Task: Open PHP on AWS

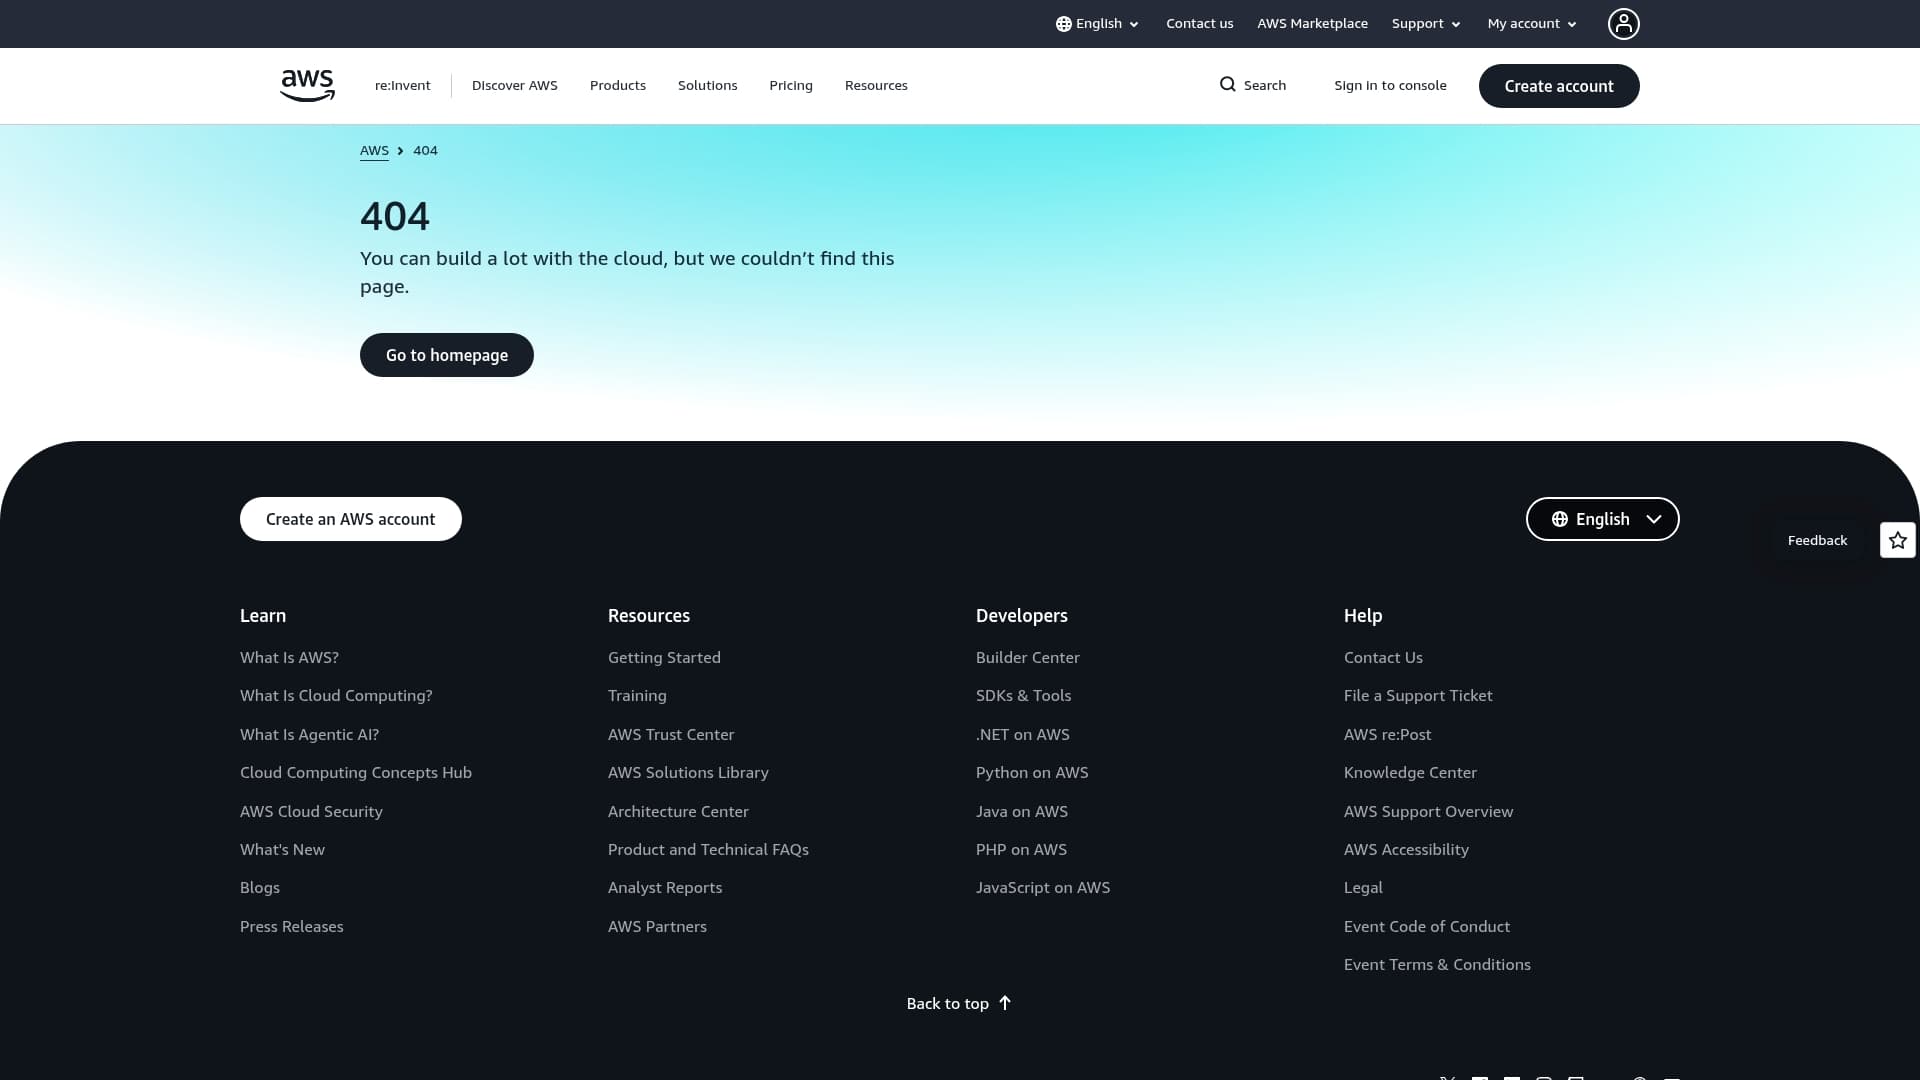Action: click(1021, 849)
